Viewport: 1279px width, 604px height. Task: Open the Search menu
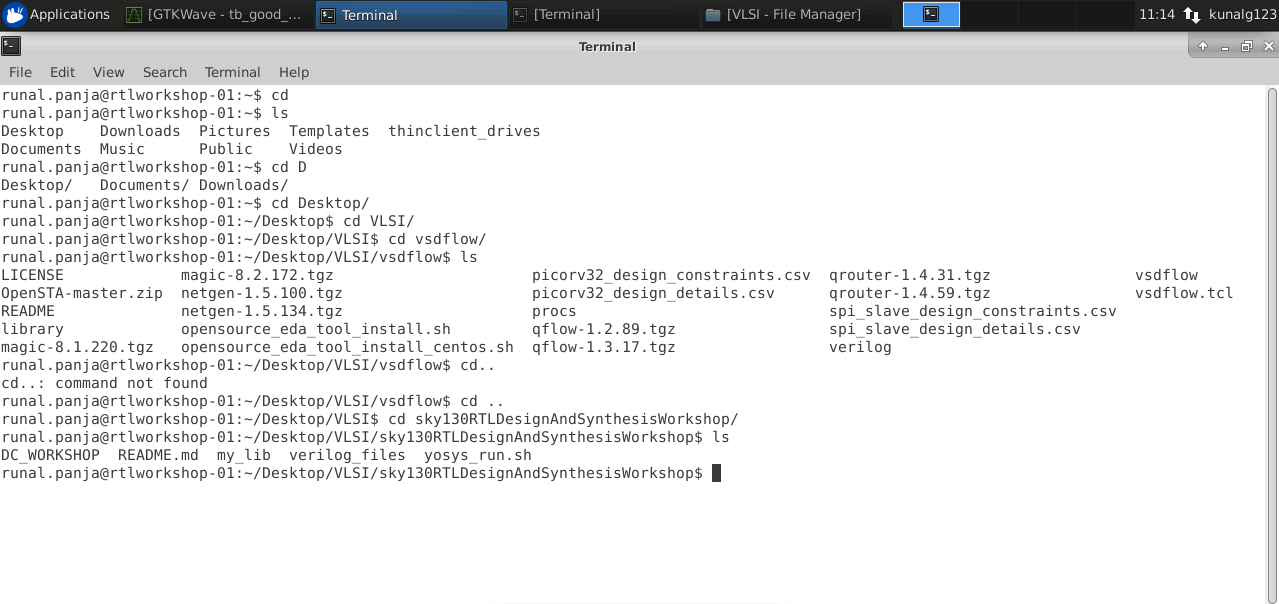click(x=164, y=72)
